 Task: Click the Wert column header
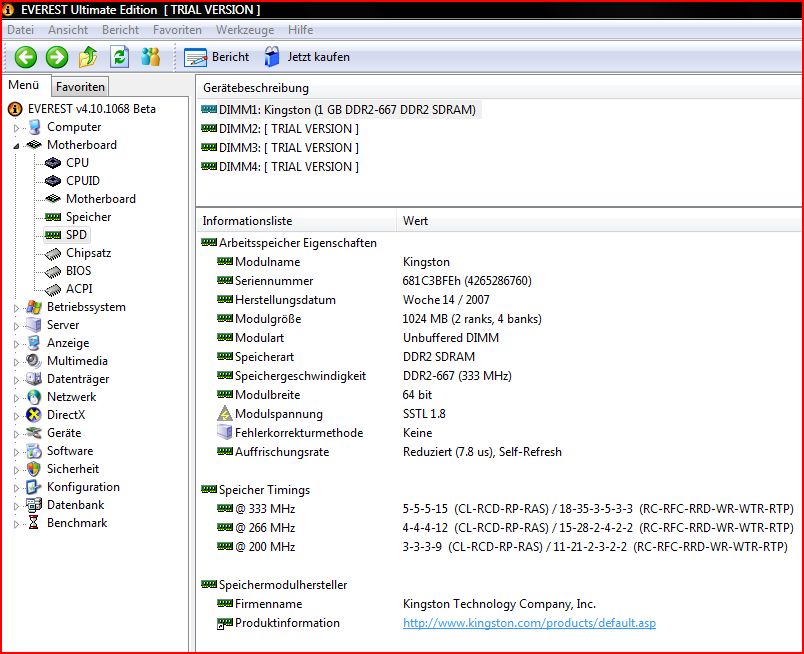[598, 221]
